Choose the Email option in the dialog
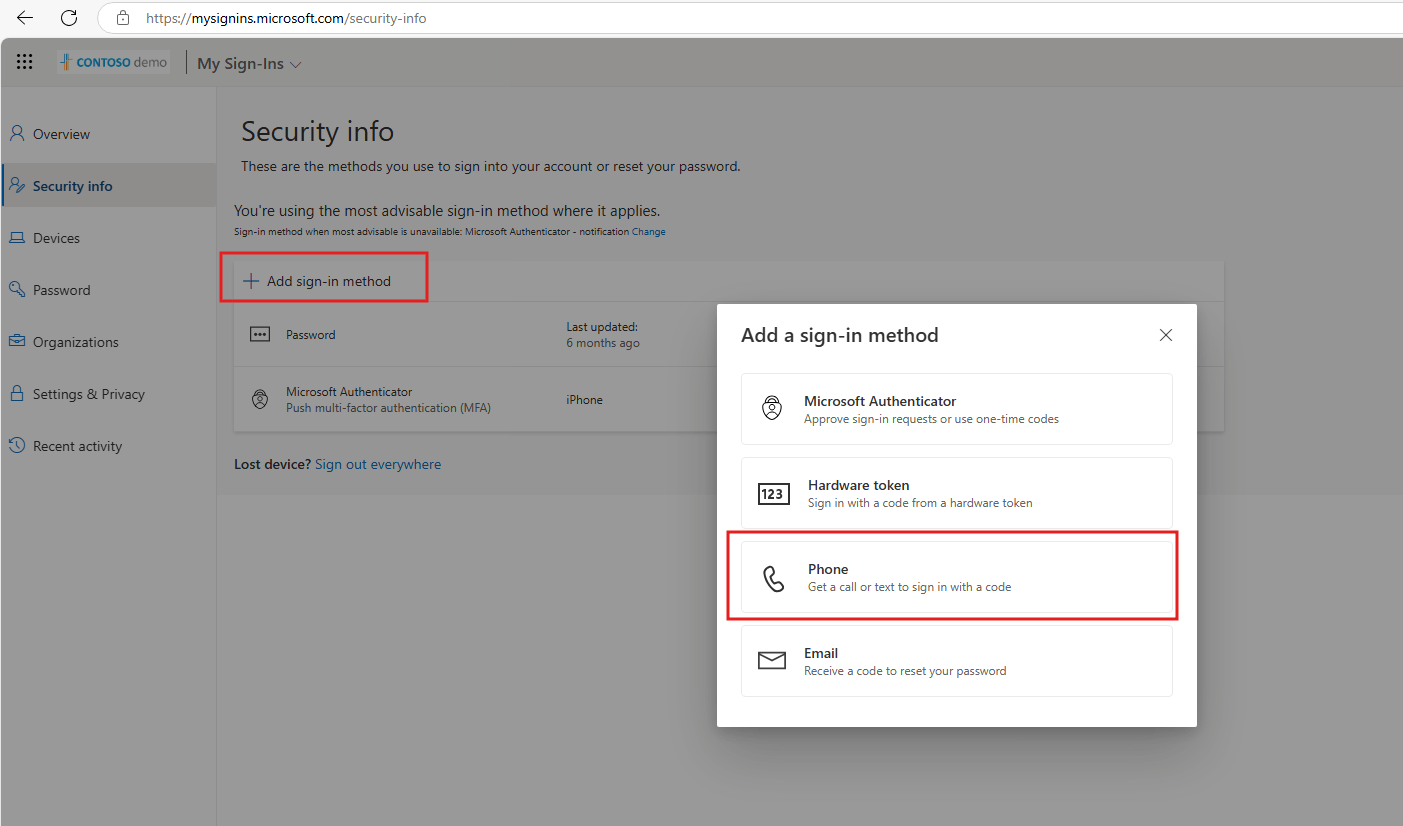The width and height of the screenshot is (1403, 826). click(x=957, y=661)
